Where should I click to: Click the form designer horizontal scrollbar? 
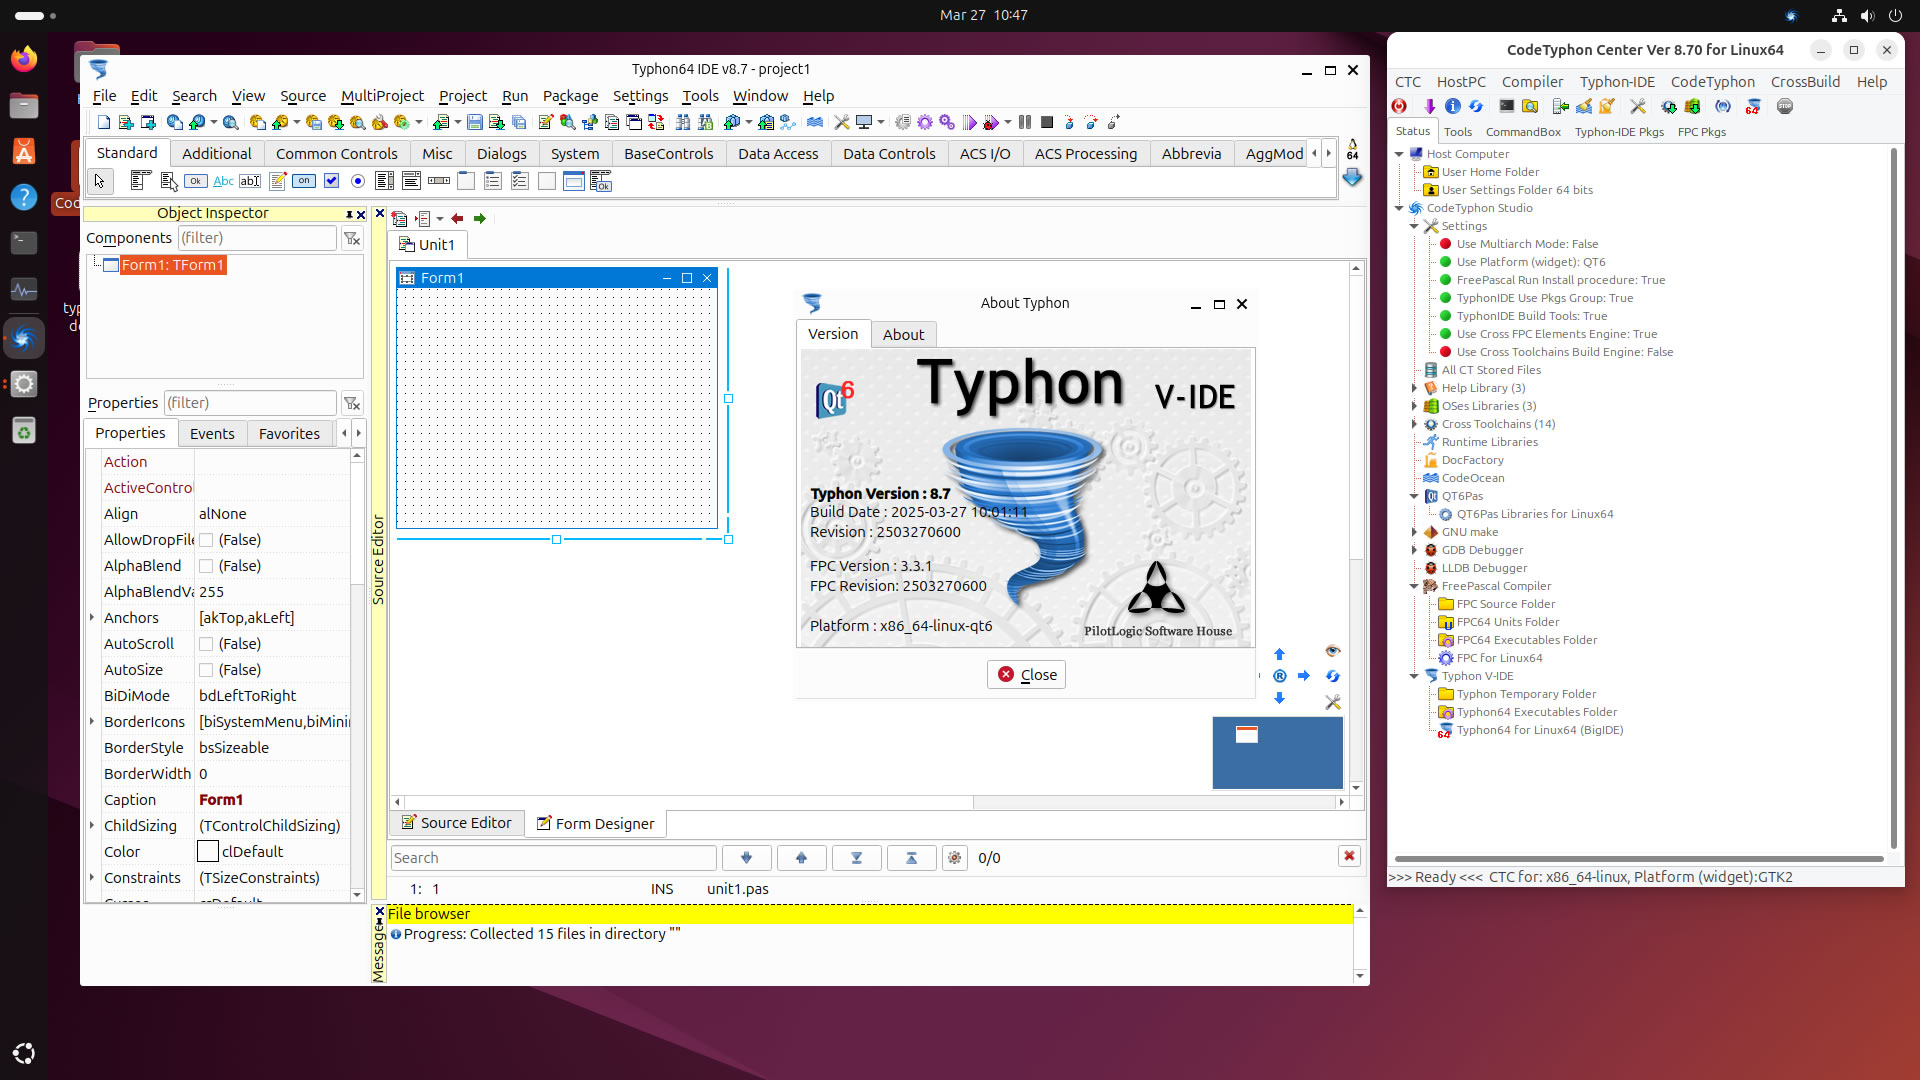point(868,802)
